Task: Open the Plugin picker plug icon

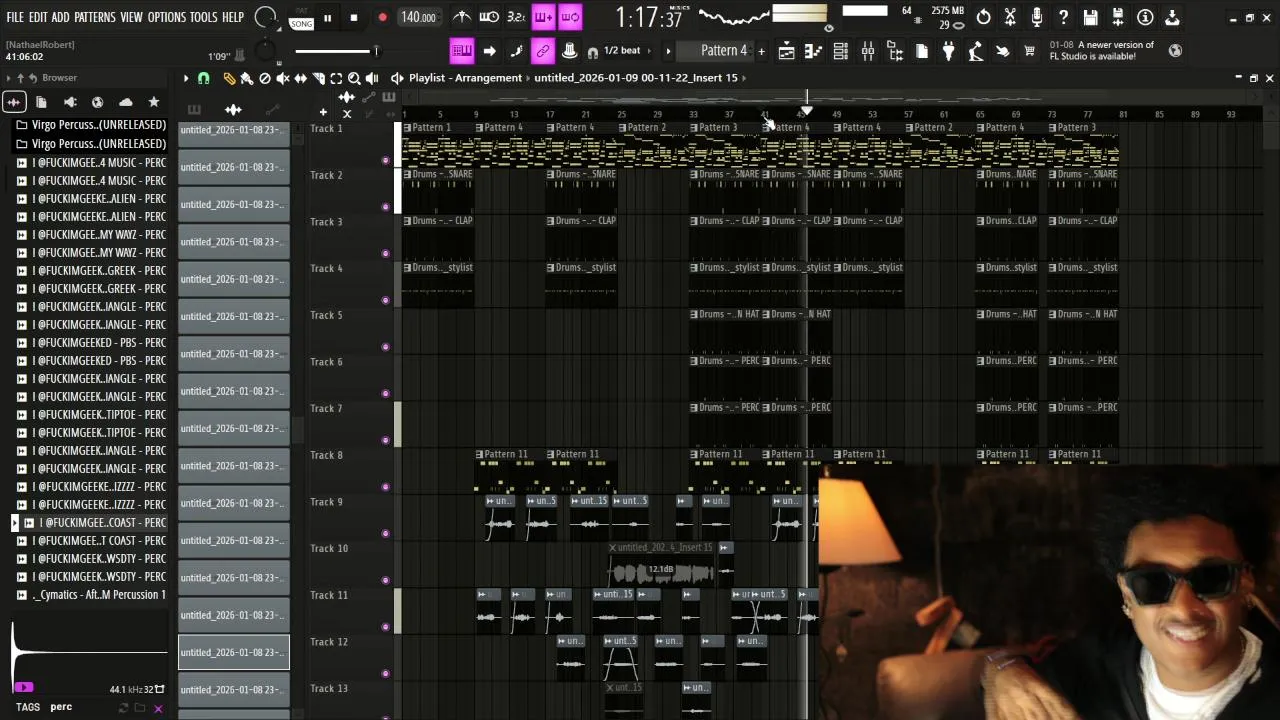Action: click(x=948, y=51)
